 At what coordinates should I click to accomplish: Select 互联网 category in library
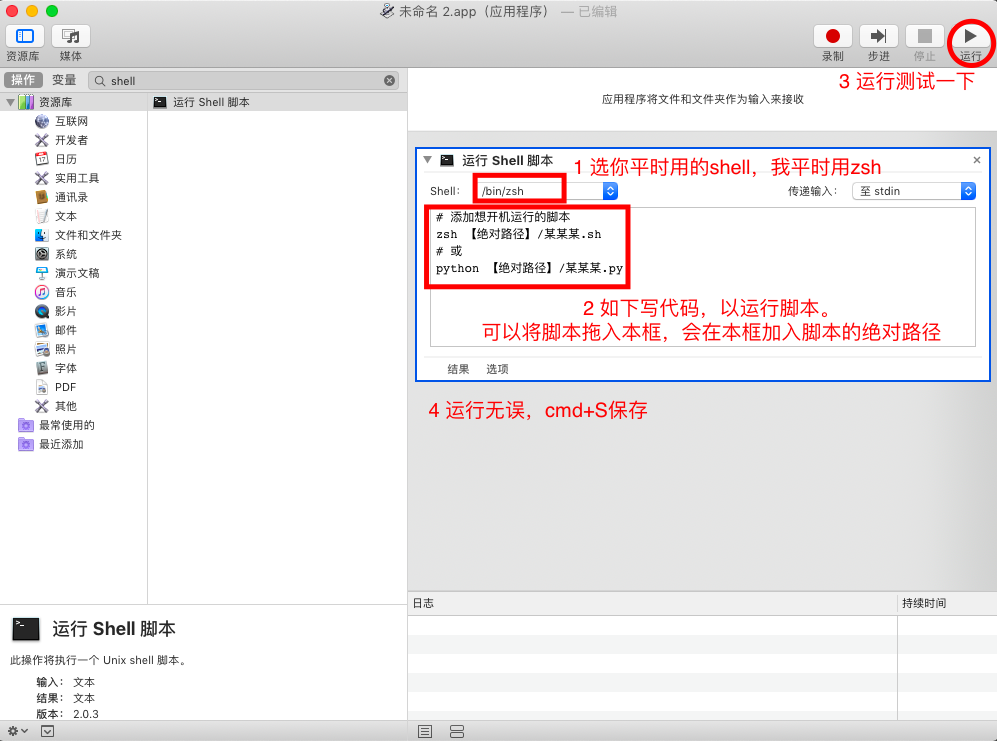(x=71, y=121)
